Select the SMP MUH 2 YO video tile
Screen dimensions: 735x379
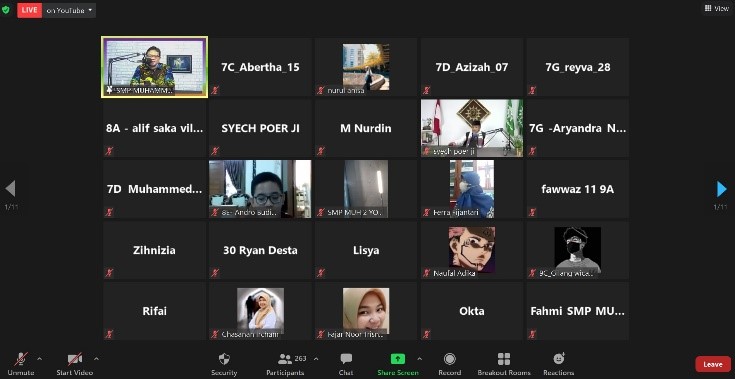366,189
